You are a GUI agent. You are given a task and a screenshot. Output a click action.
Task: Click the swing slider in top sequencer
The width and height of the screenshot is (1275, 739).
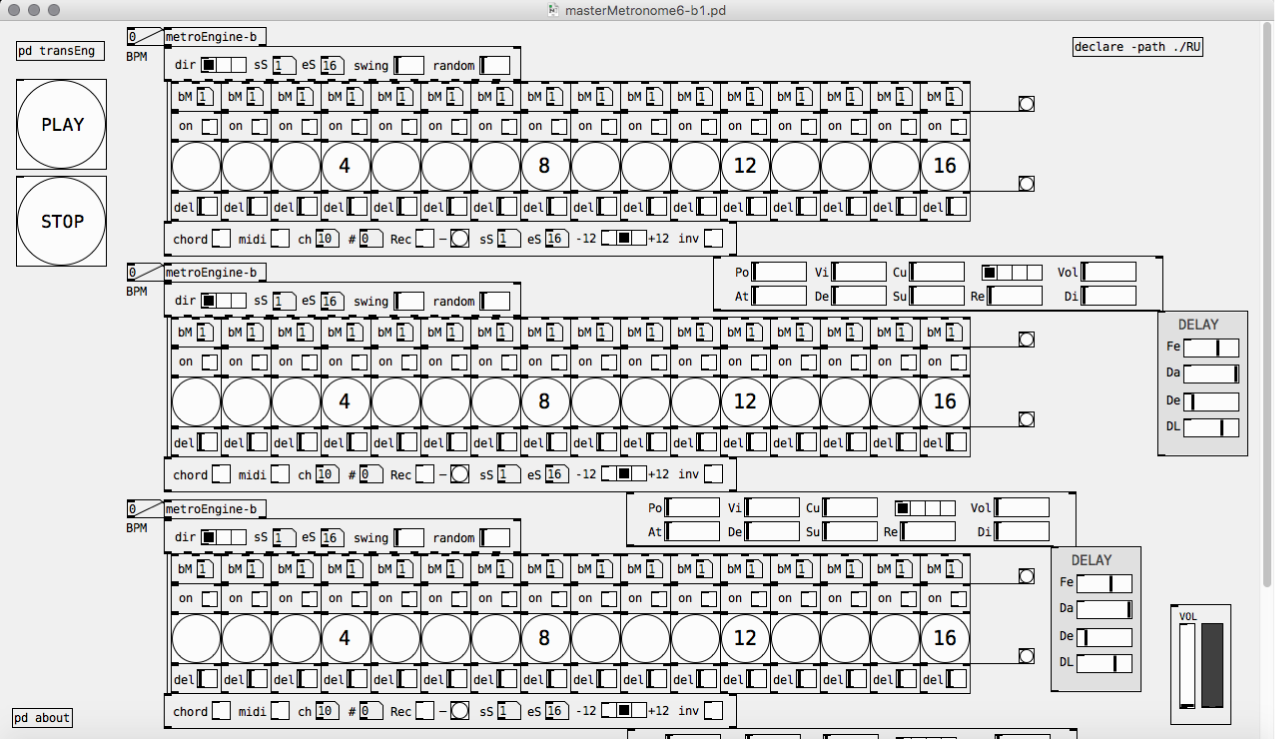409,66
